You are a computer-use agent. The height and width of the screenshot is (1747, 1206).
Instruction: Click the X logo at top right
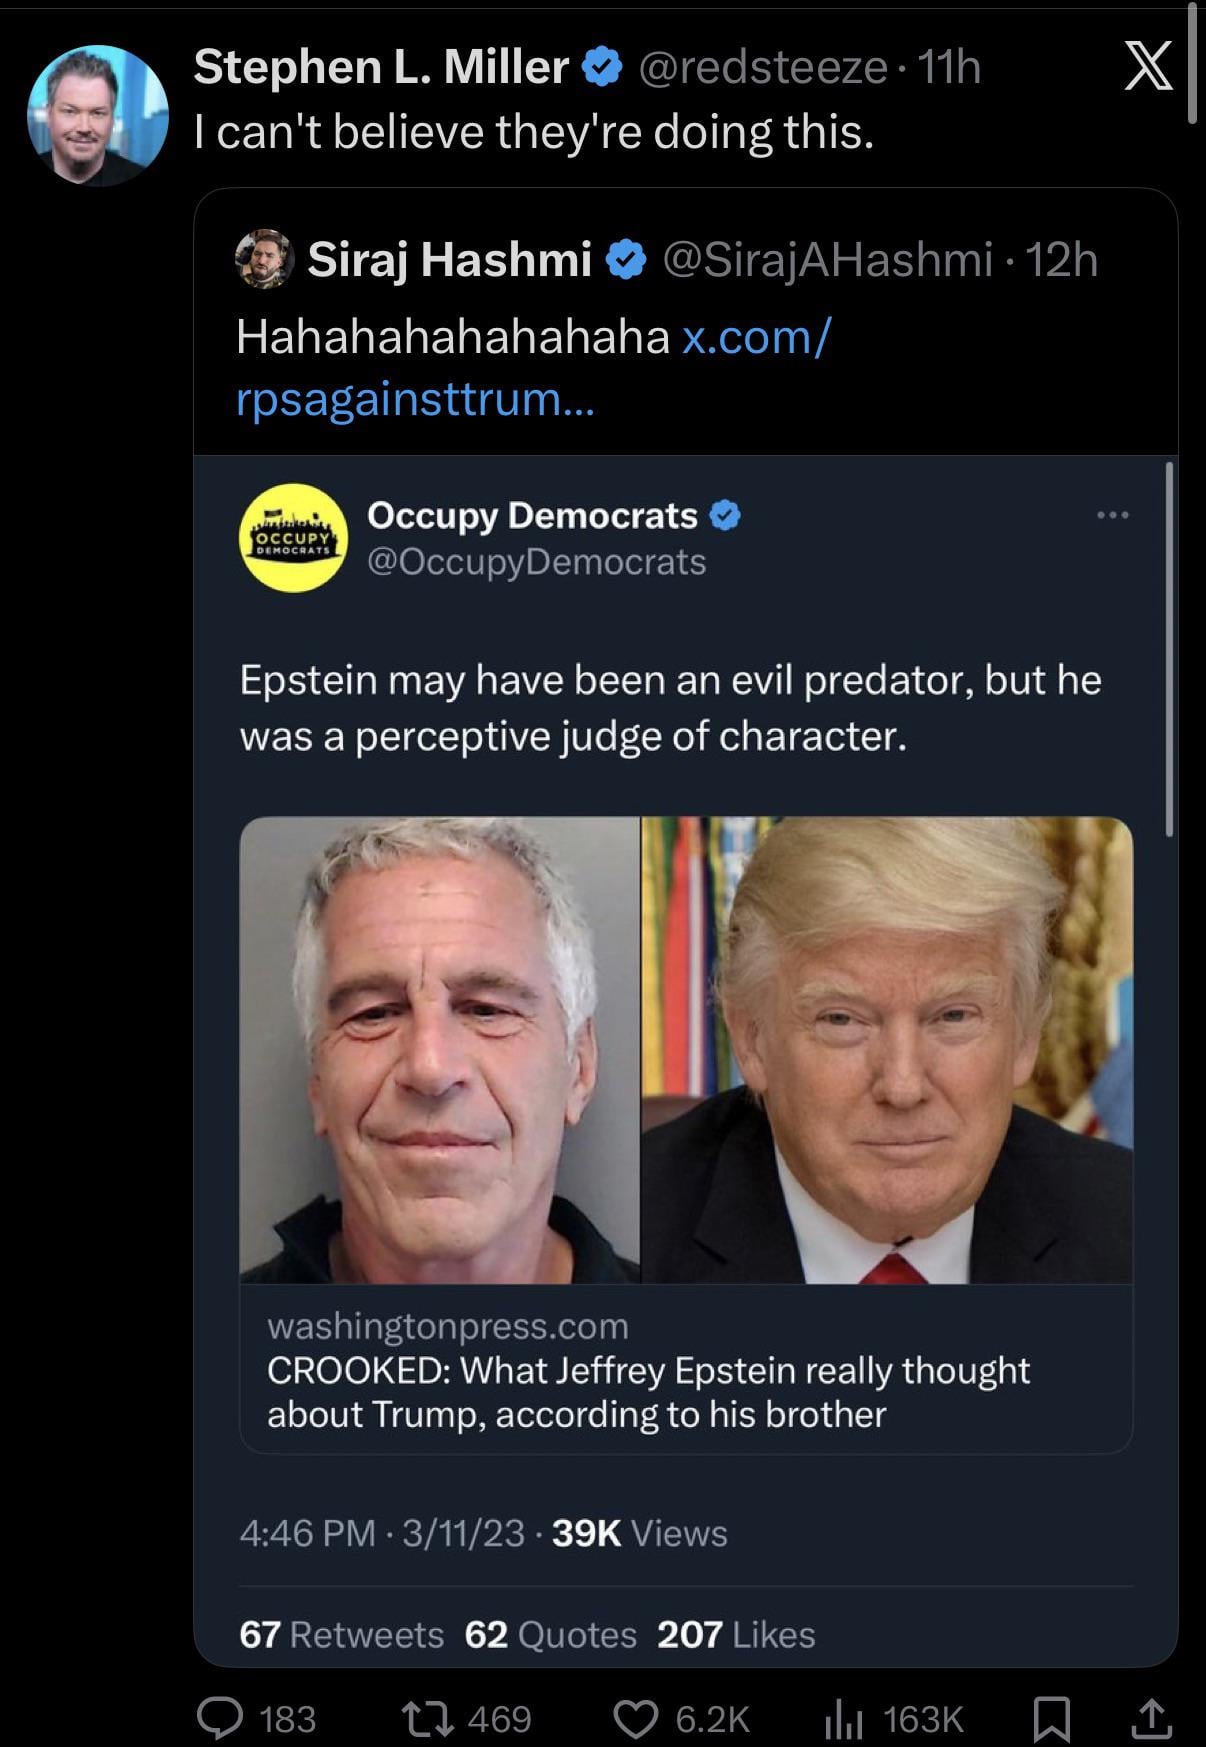pos(1148,68)
